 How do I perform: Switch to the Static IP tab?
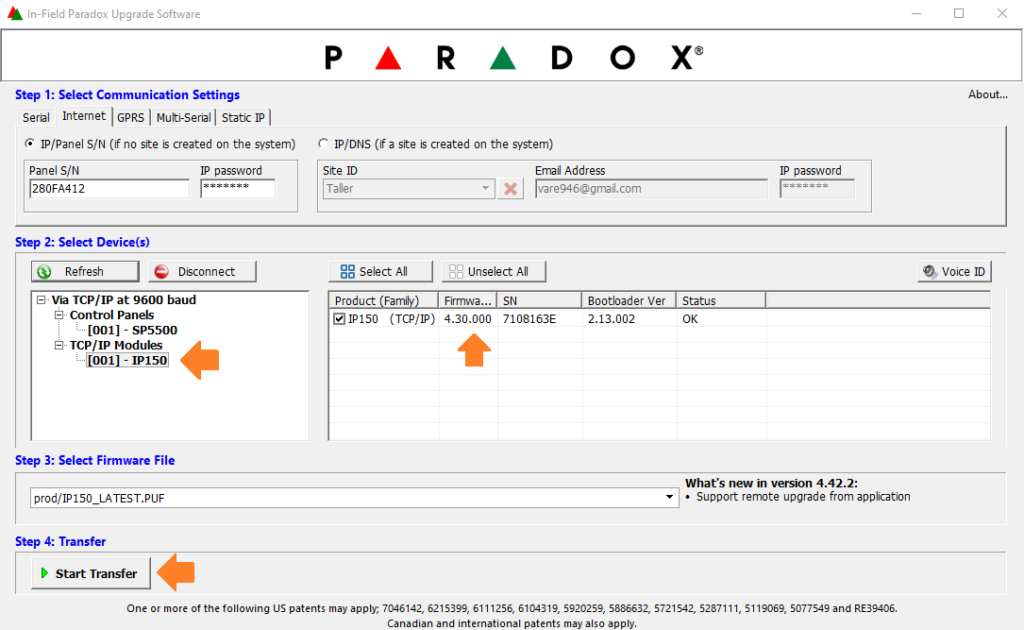click(x=243, y=118)
